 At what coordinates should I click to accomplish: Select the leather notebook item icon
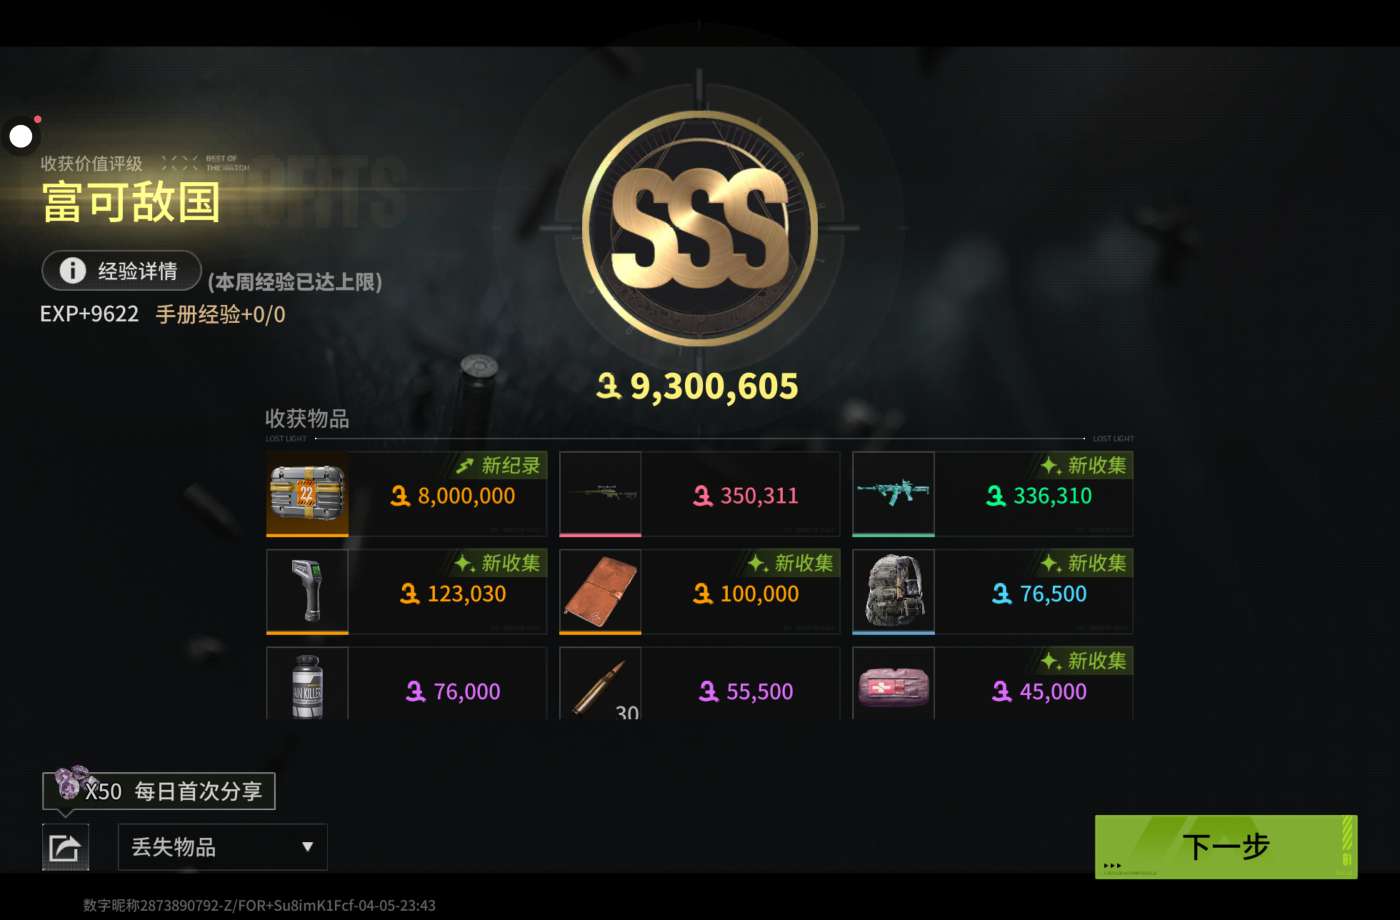click(x=600, y=591)
